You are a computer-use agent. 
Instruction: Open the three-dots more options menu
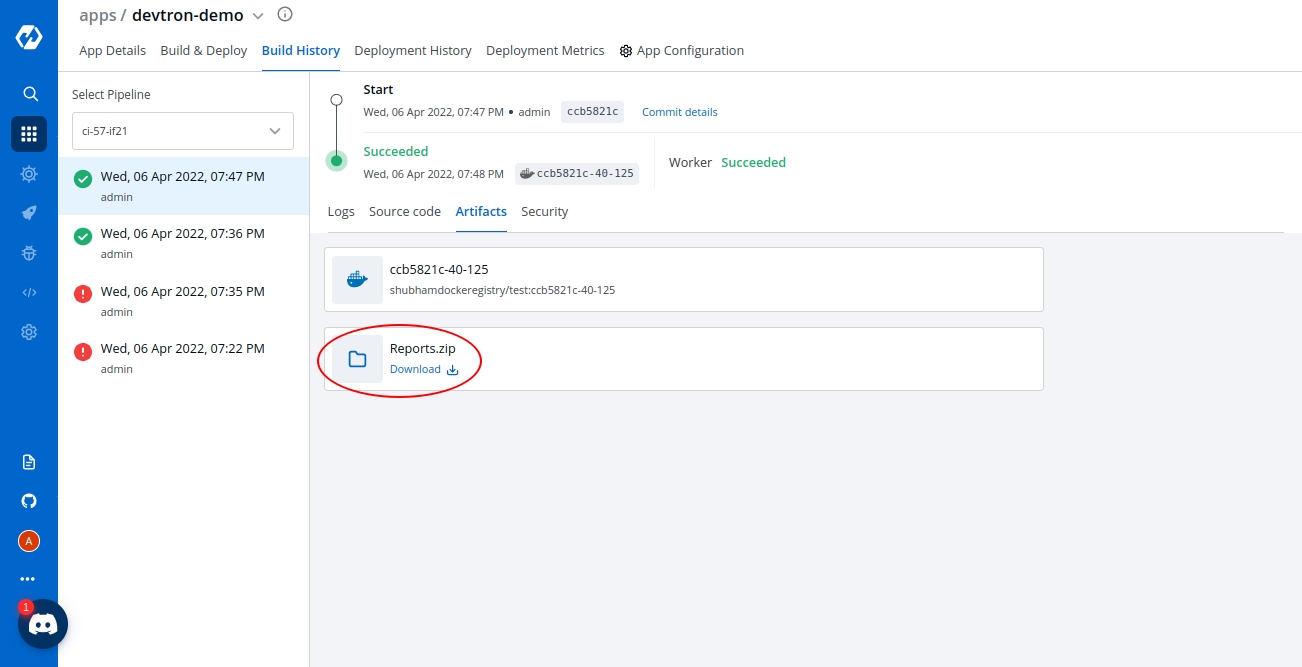[x=28, y=579]
